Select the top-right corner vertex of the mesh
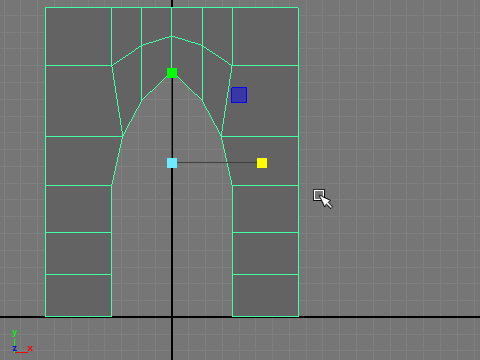 (x=299, y=7)
